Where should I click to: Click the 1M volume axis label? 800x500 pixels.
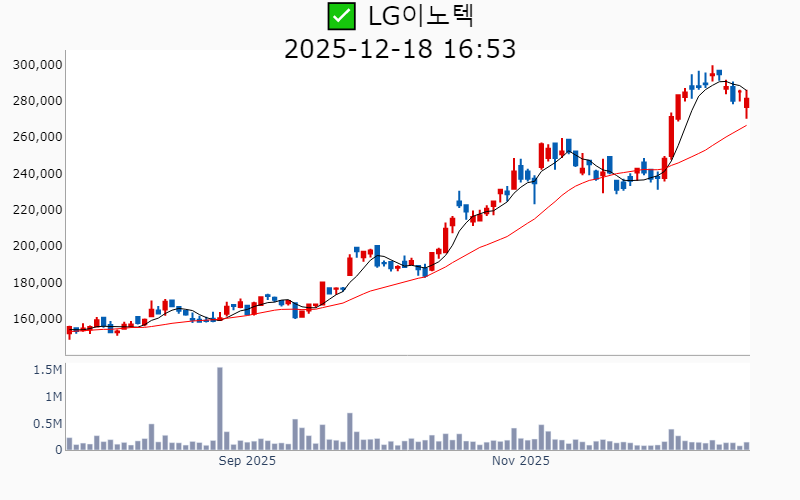[x=52, y=397]
